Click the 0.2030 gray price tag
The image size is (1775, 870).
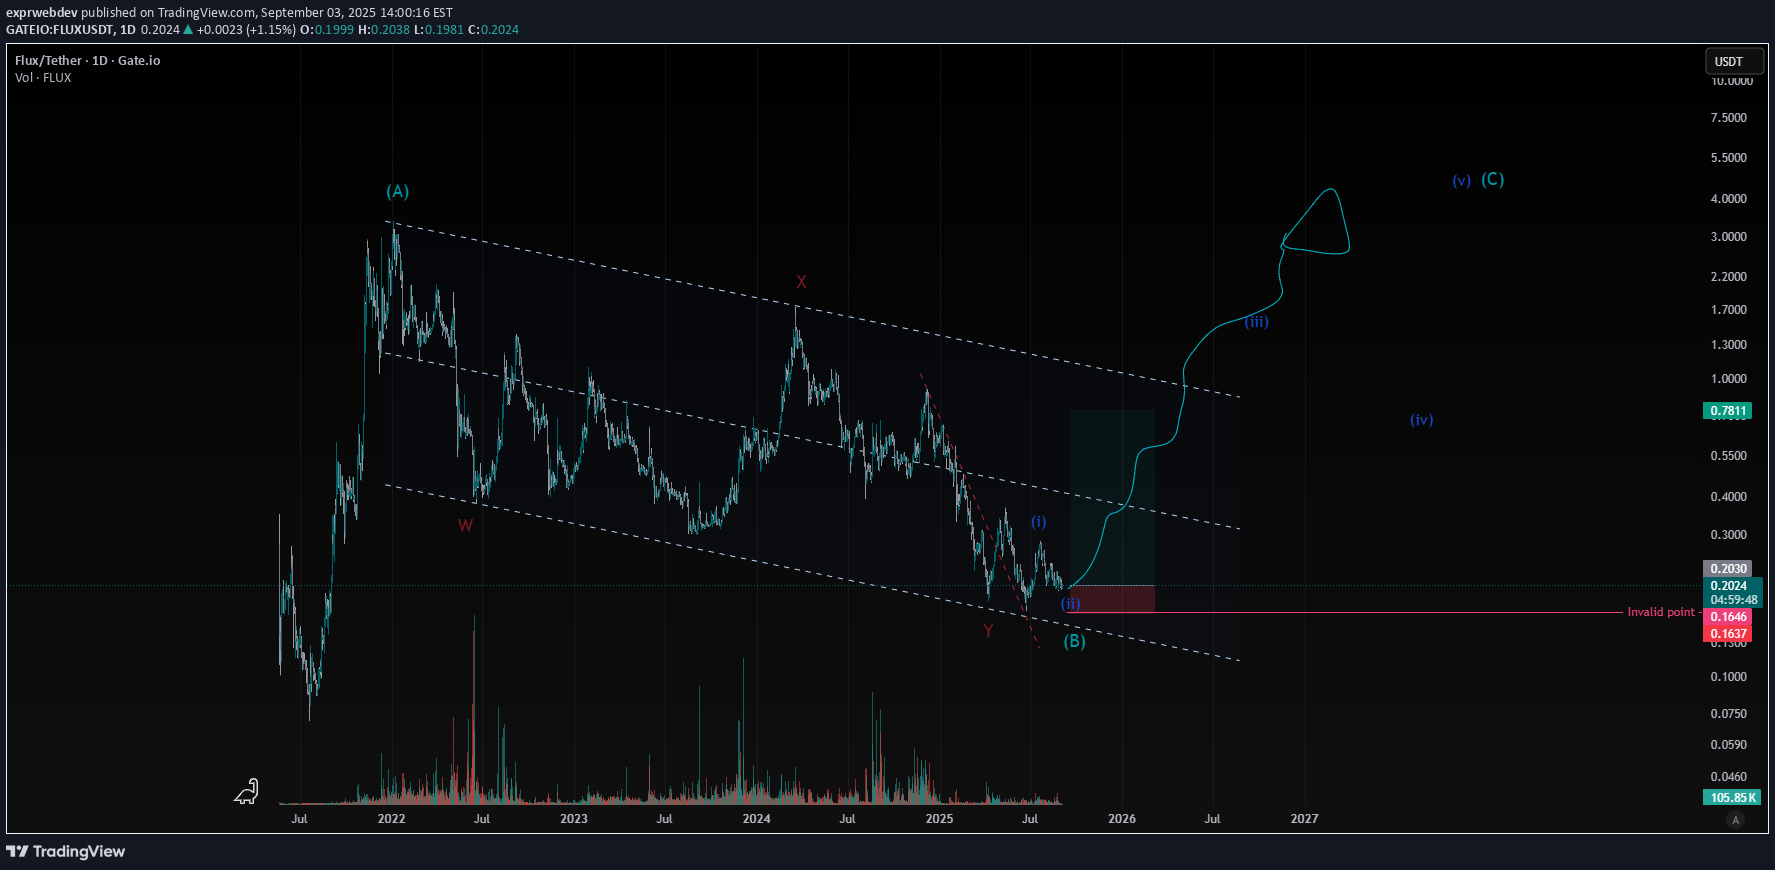coord(1728,568)
